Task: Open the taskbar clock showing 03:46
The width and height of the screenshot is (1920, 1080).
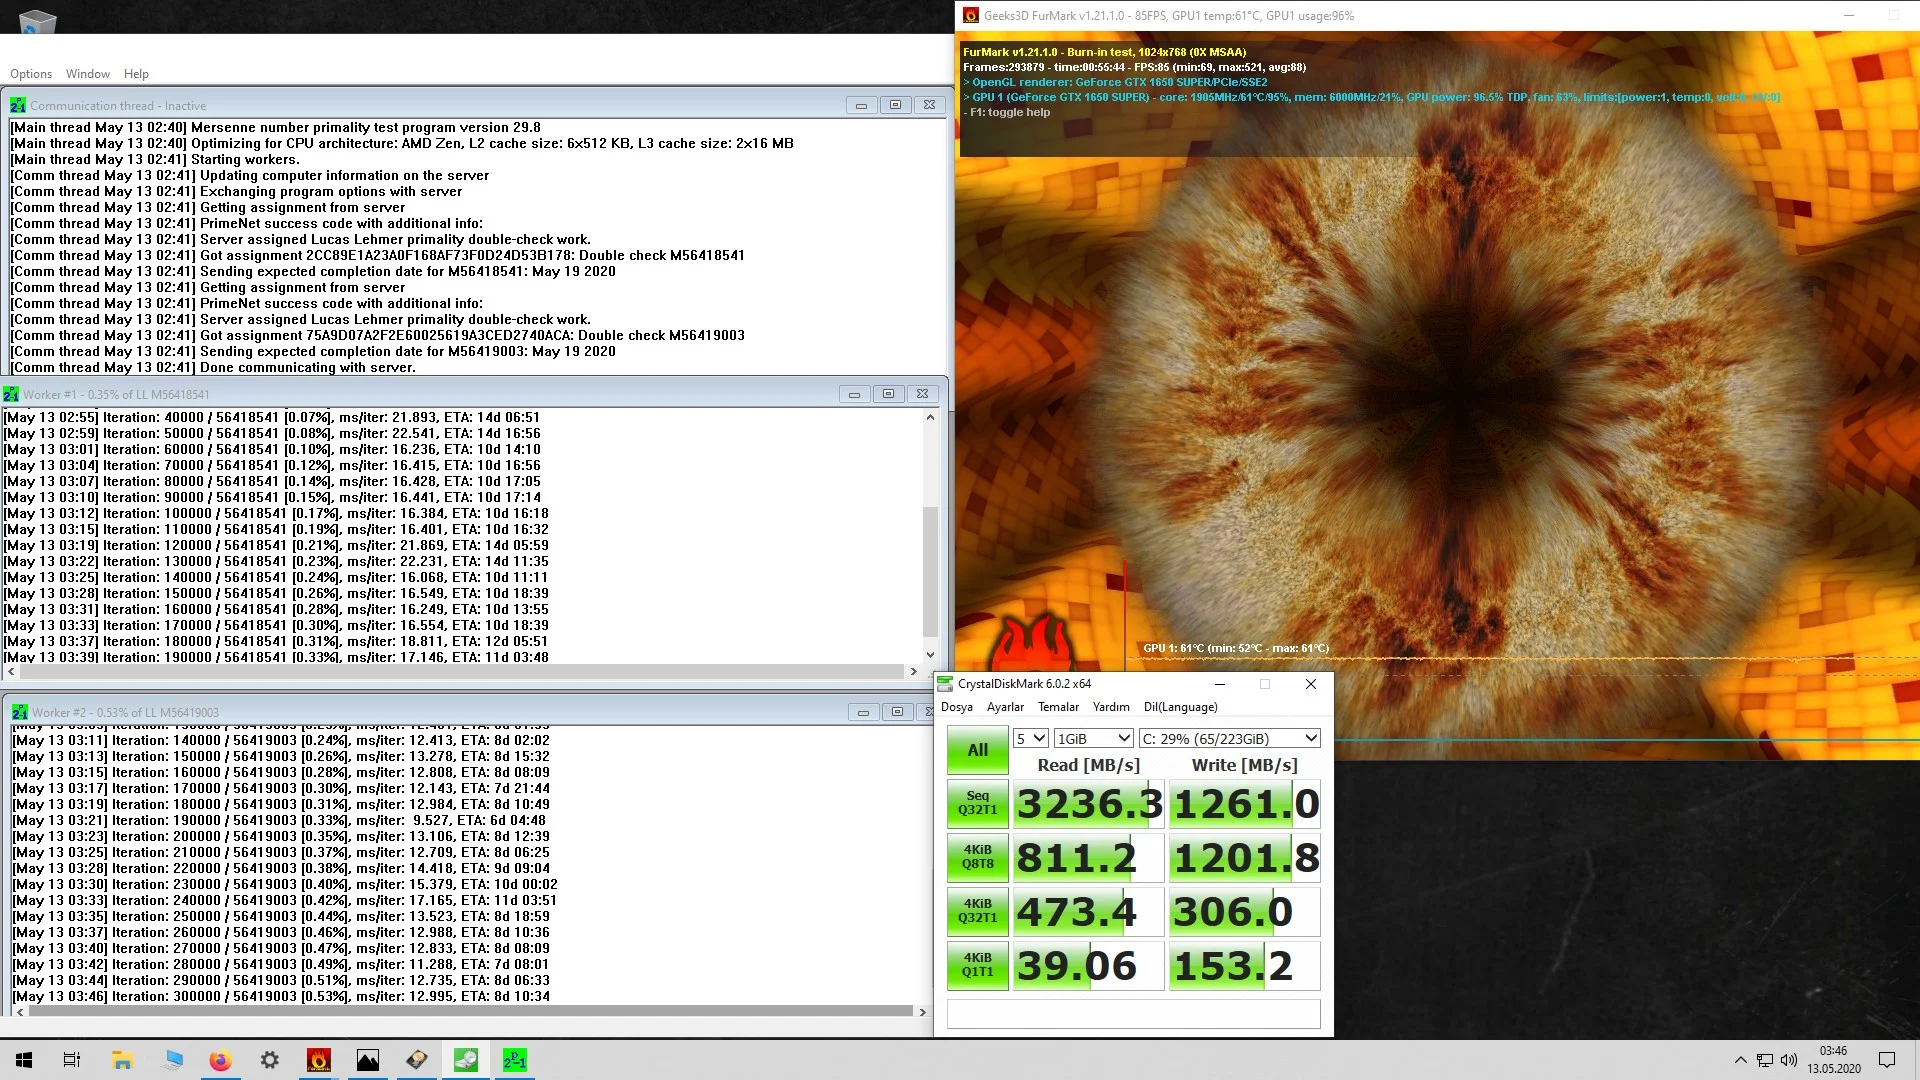Action: click(x=1834, y=1060)
